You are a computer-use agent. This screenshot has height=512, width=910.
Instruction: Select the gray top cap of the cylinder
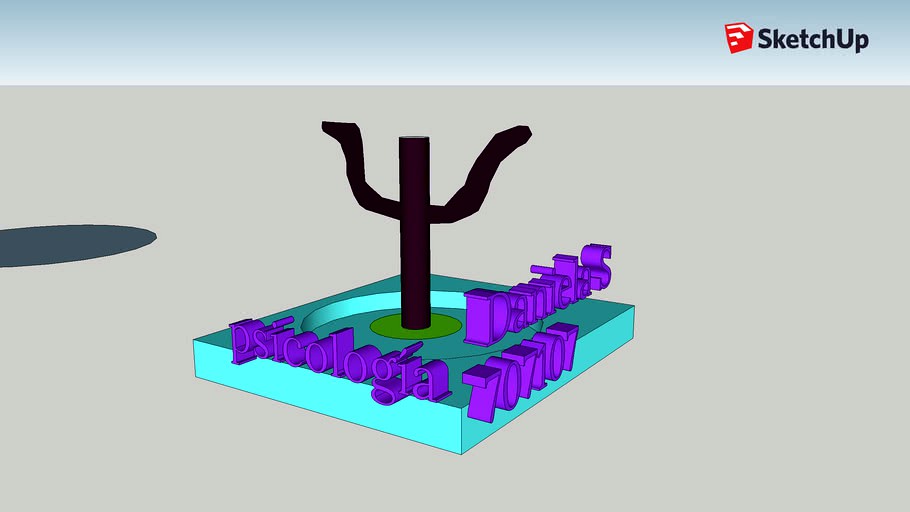pos(414,138)
